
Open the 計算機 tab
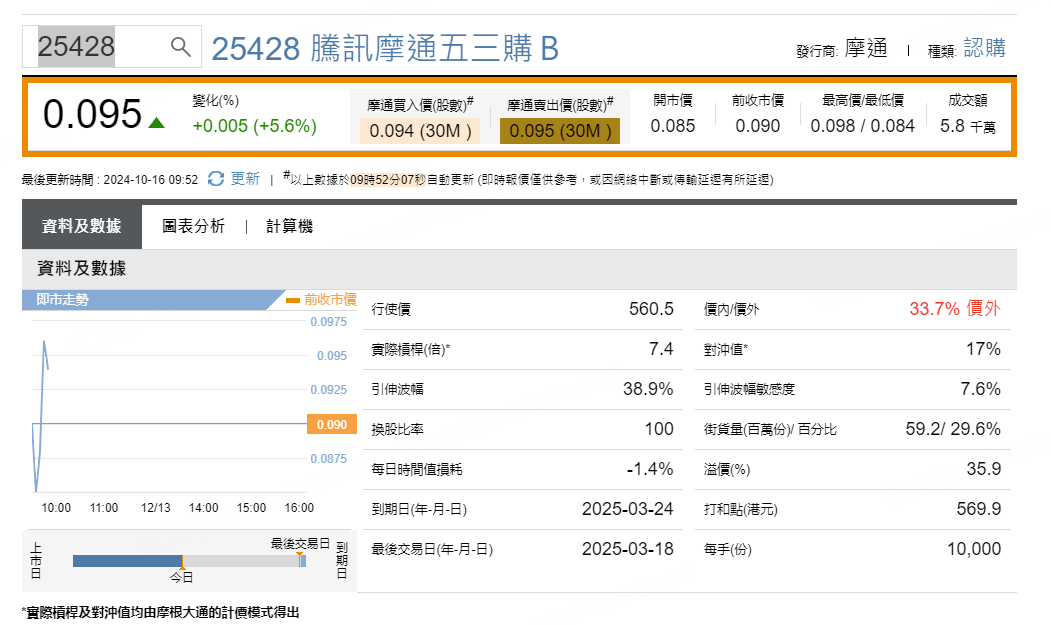pyautogui.click(x=289, y=227)
